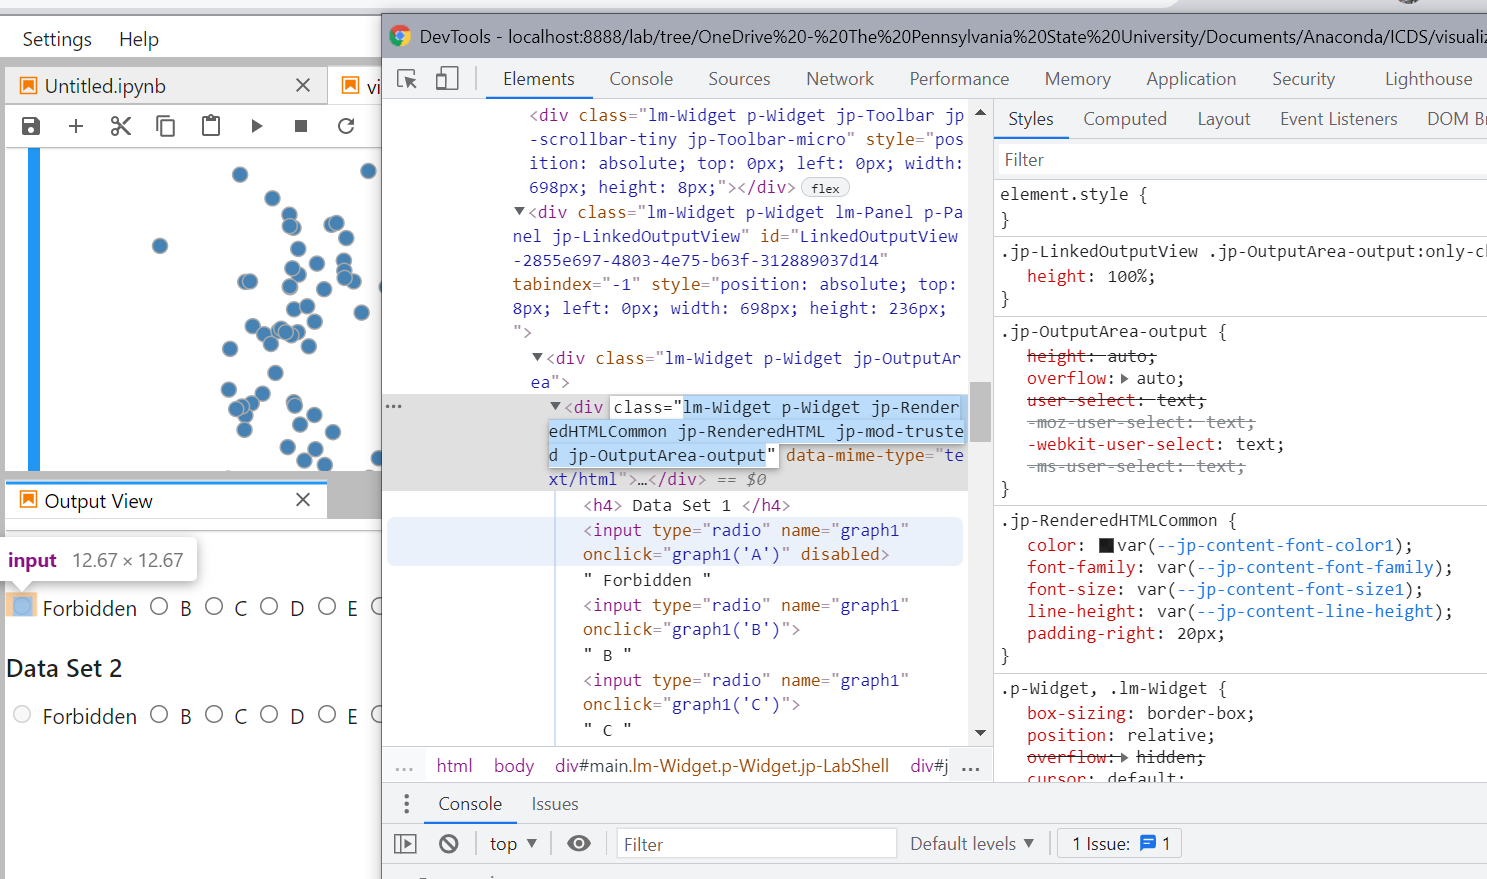This screenshot has width=1487, height=879.
Task: Toggle the device toolbar icon in DevTools
Action: pyautogui.click(x=447, y=79)
